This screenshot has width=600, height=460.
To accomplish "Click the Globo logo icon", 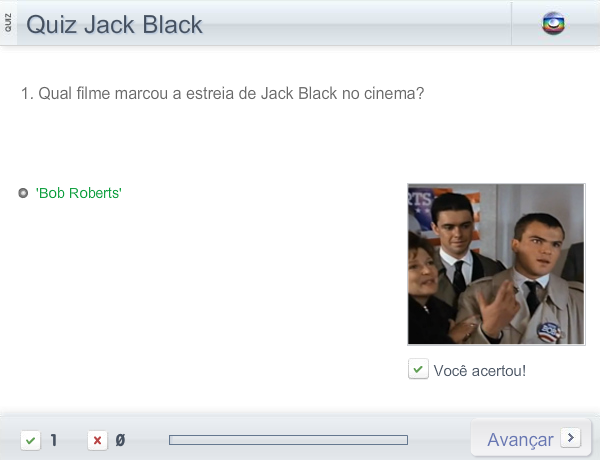I will click(x=553, y=24).
